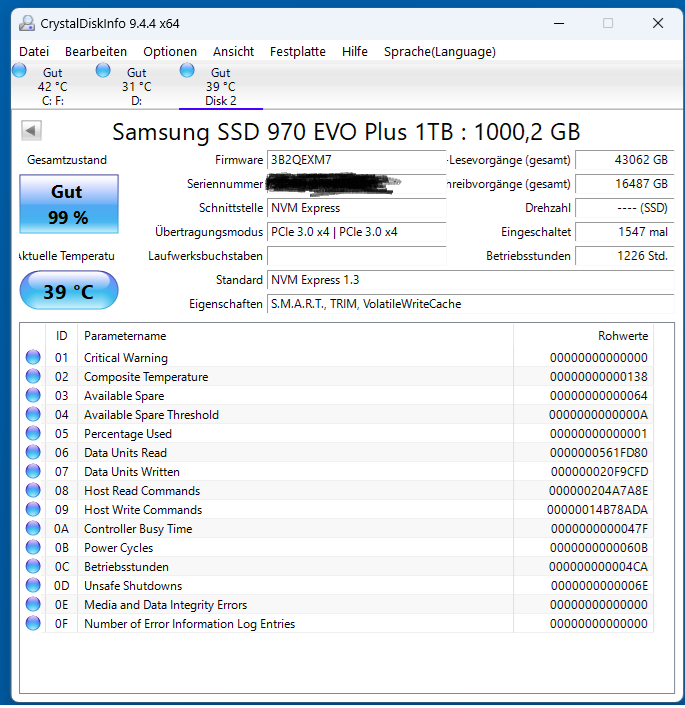Click the redacted Seriennummer field
This screenshot has height=708, width=685.
tap(356, 184)
